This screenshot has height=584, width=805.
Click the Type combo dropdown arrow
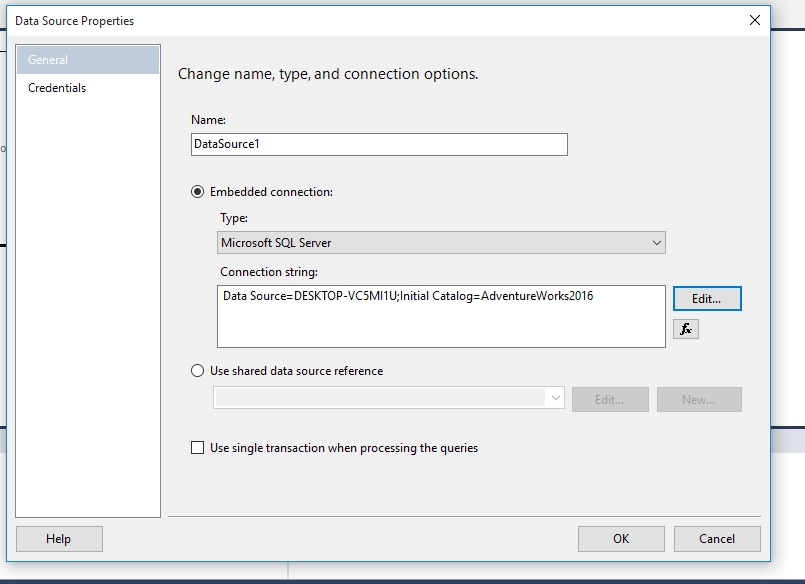[x=659, y=242]
